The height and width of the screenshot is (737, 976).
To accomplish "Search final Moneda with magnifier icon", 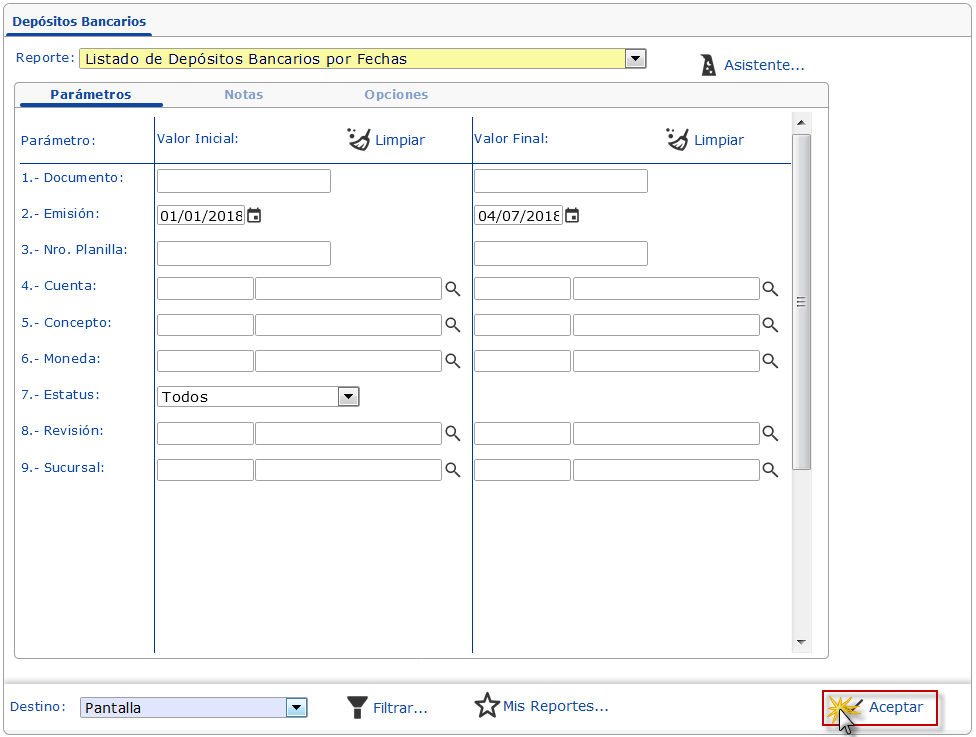I will tap(770, 361).
